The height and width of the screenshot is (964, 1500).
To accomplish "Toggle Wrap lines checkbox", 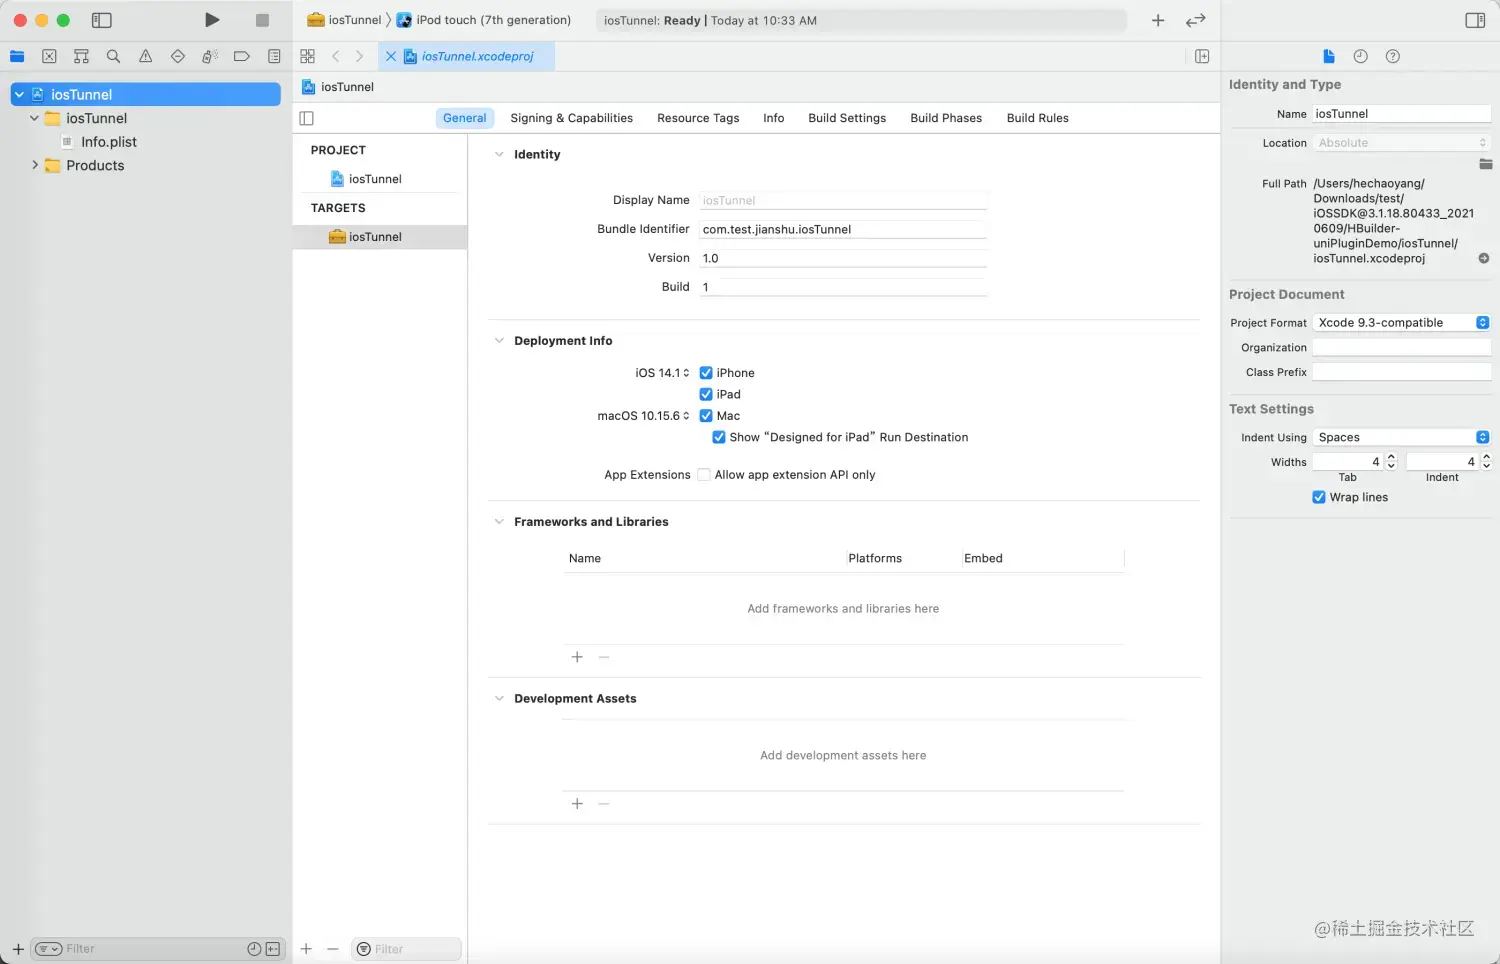I will pos(1319,497).
